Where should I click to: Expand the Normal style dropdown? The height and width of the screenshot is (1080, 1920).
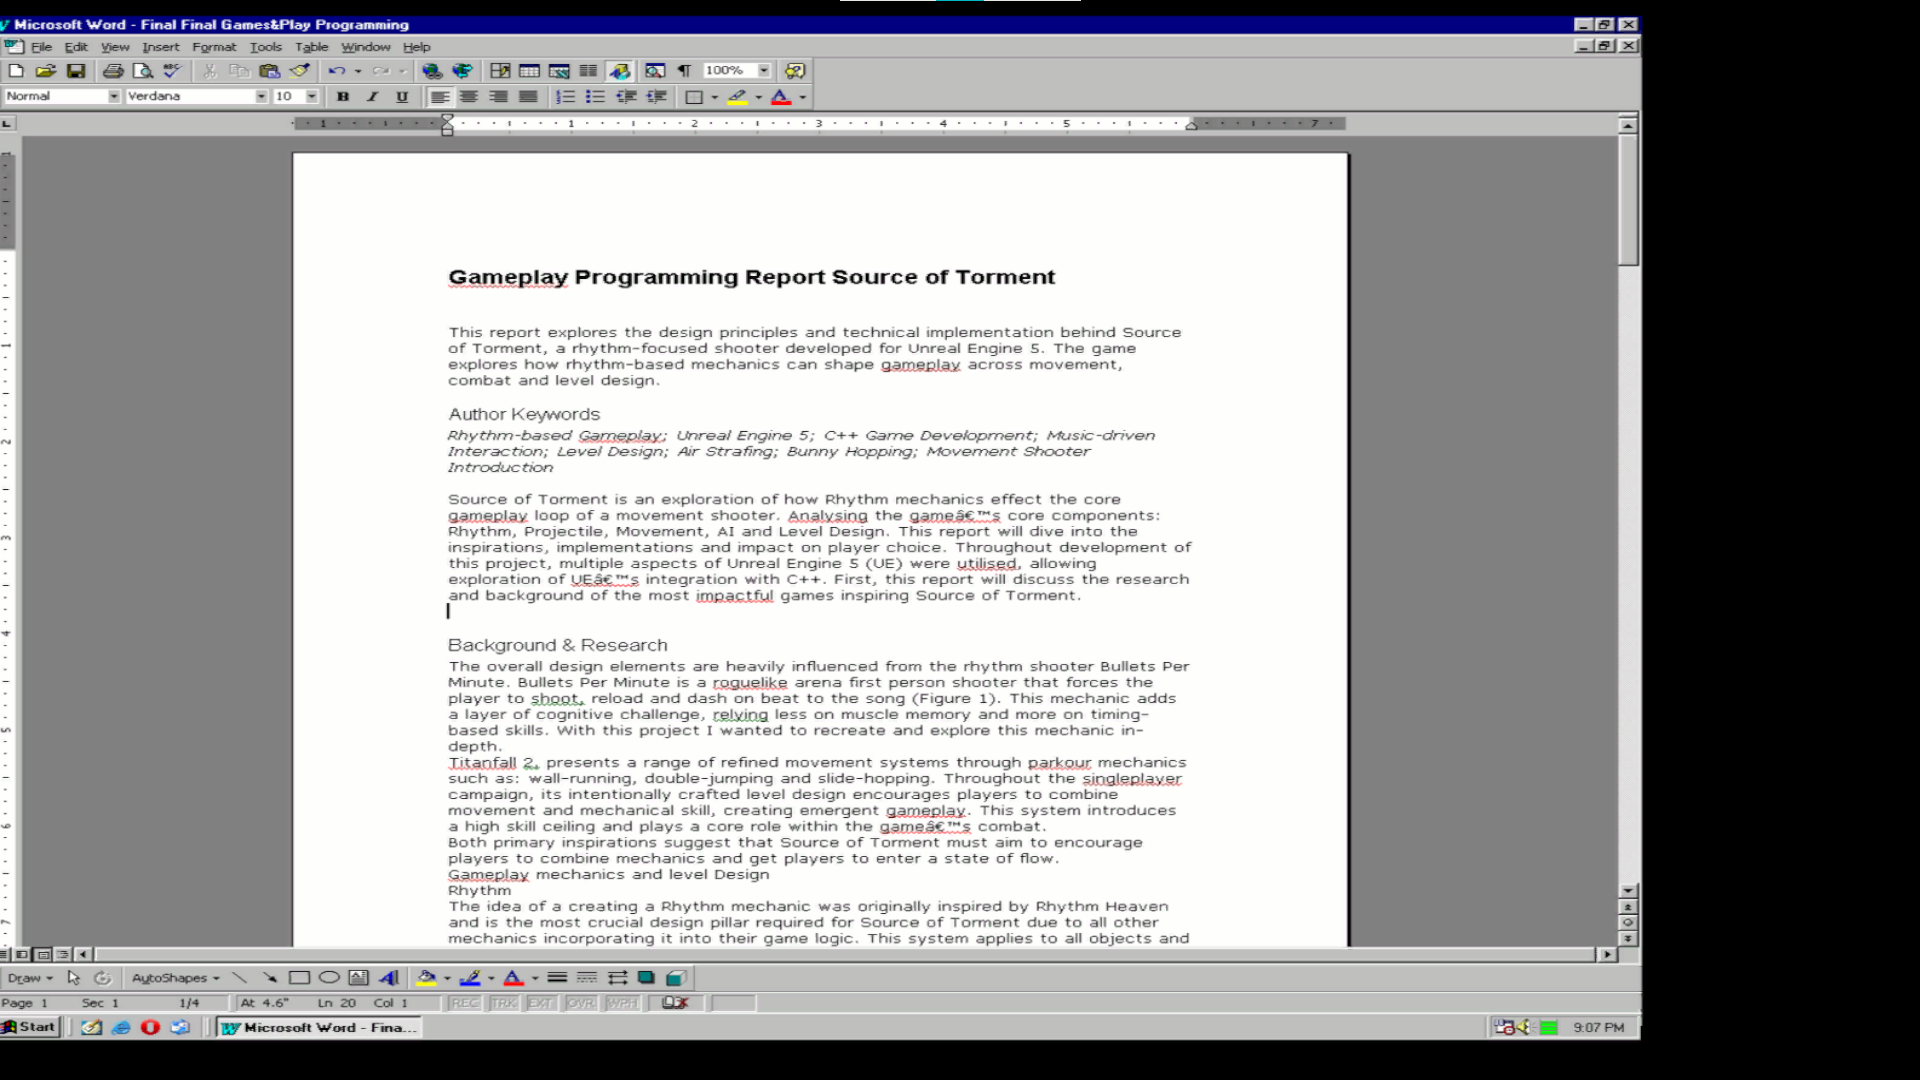[x=114, y=97]
